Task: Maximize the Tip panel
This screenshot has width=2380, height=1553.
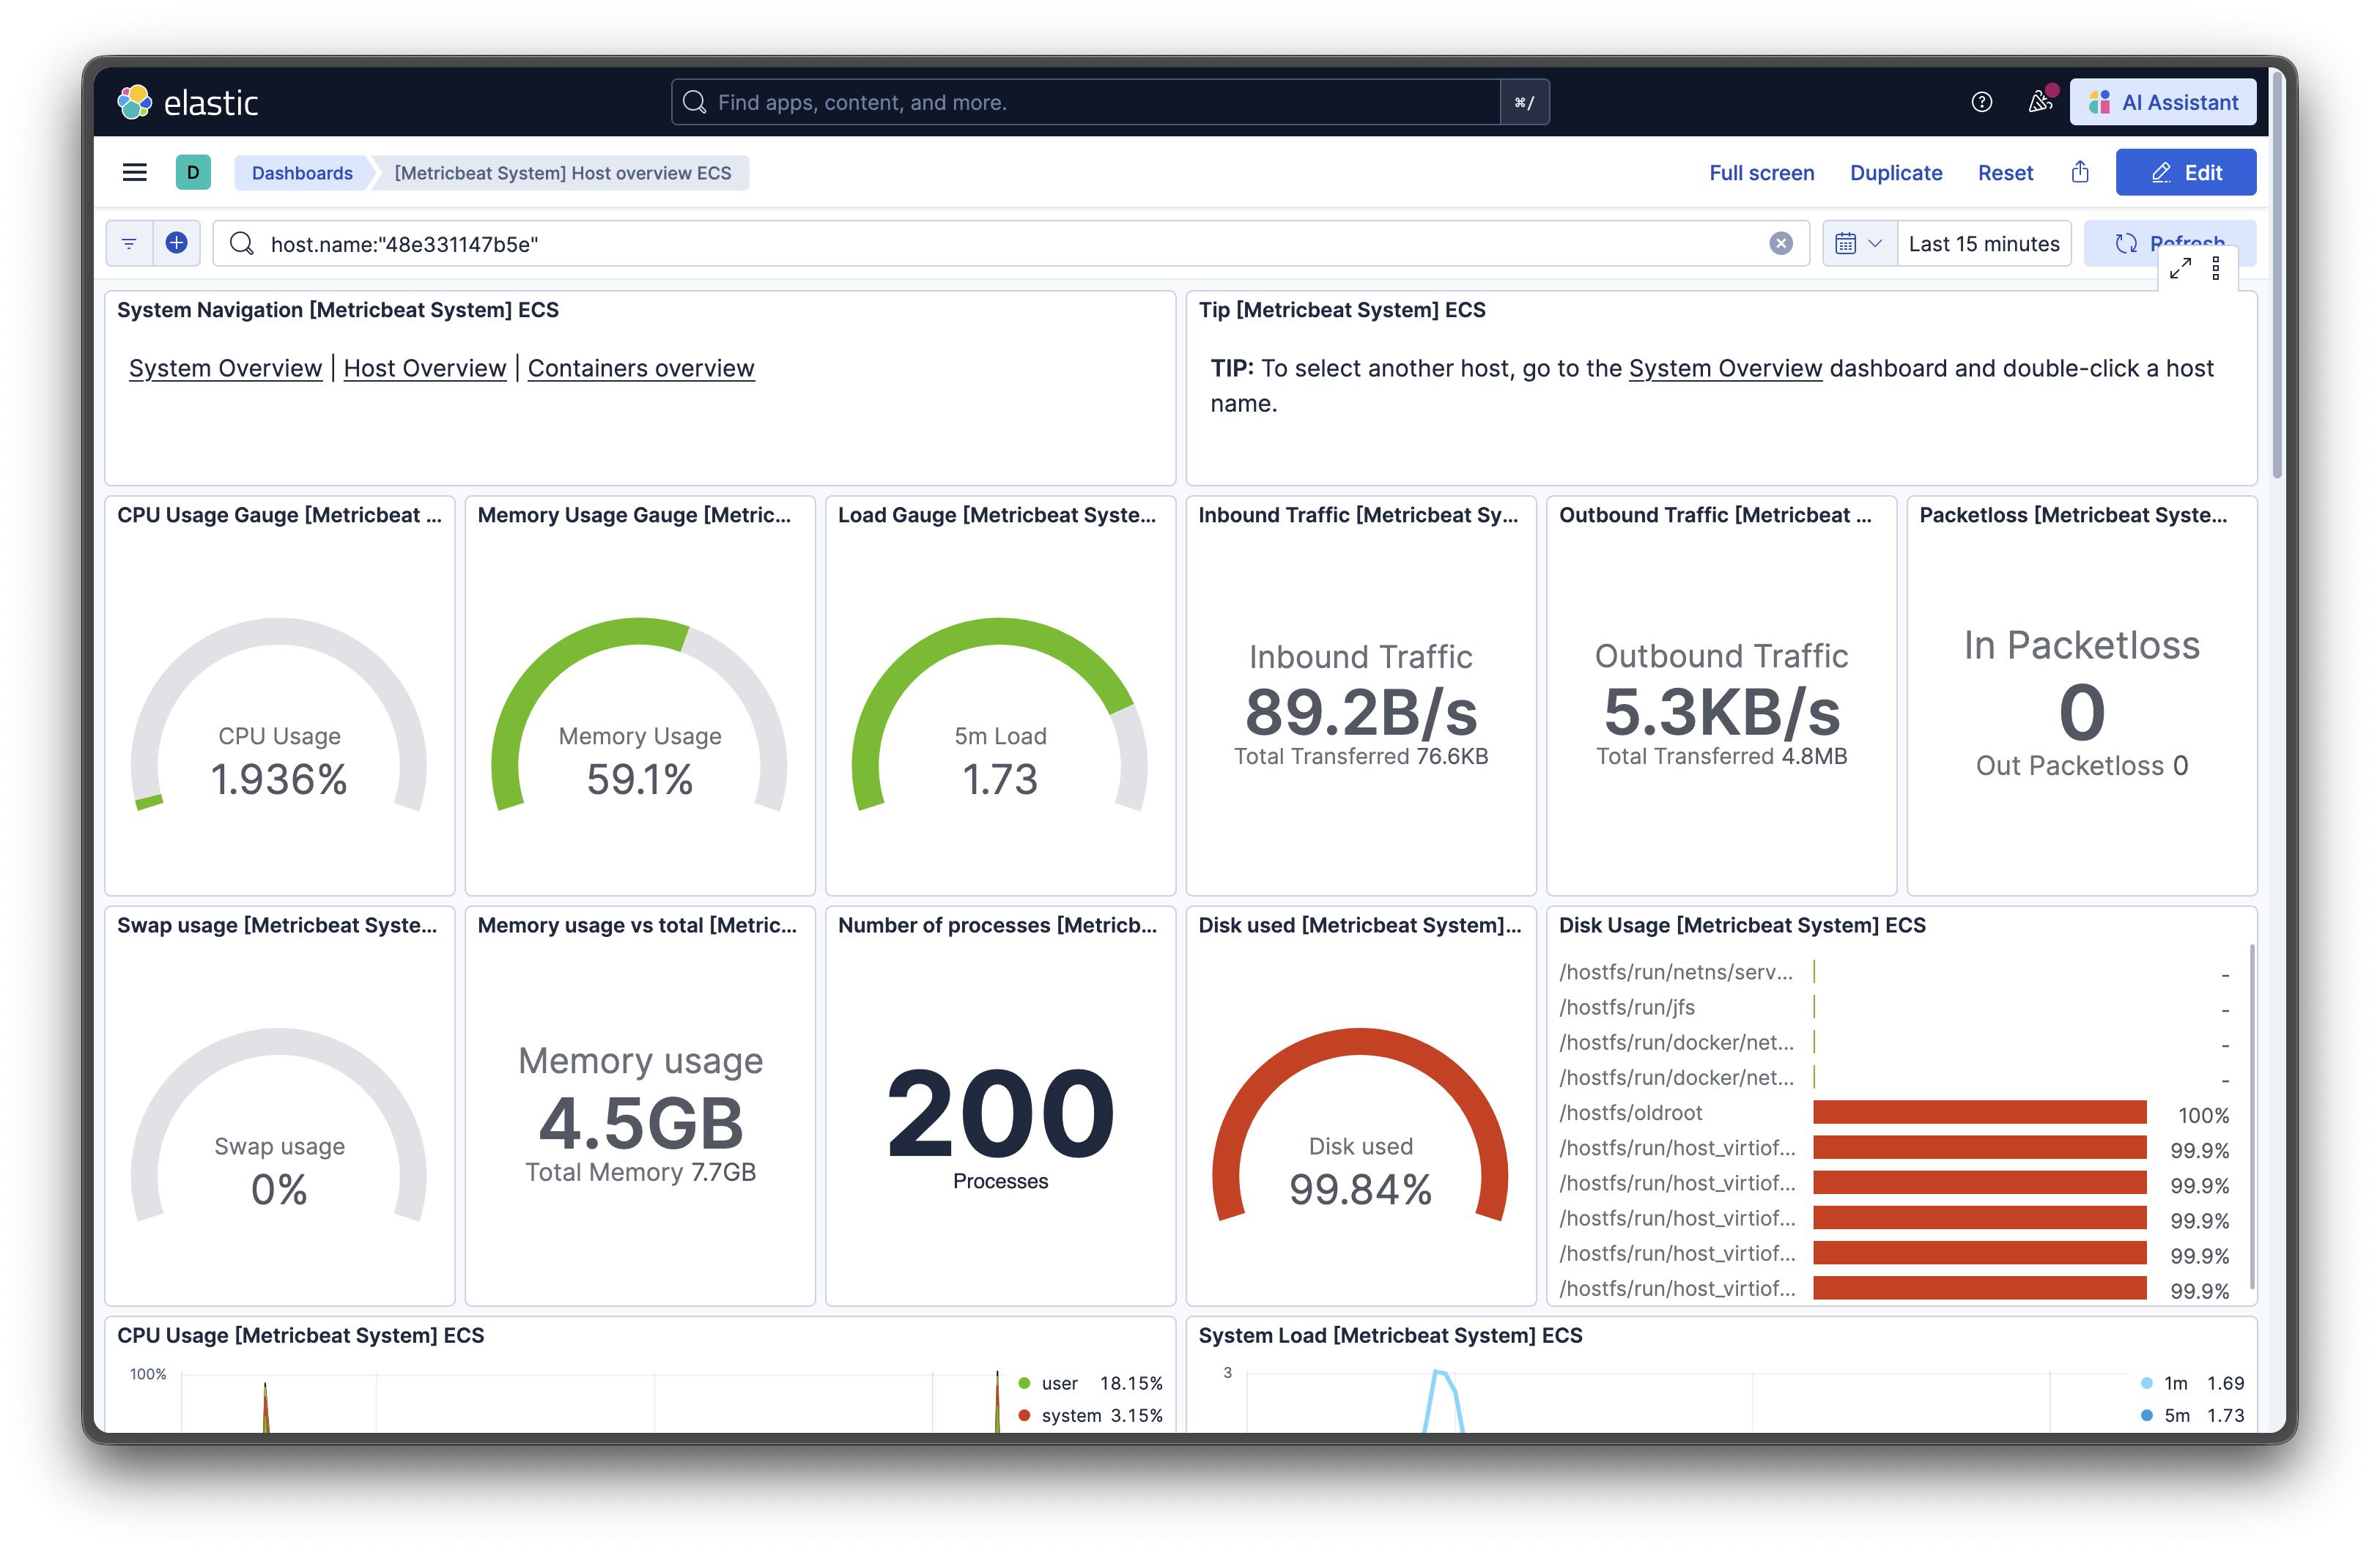Action: click(x=2180, y=268)
